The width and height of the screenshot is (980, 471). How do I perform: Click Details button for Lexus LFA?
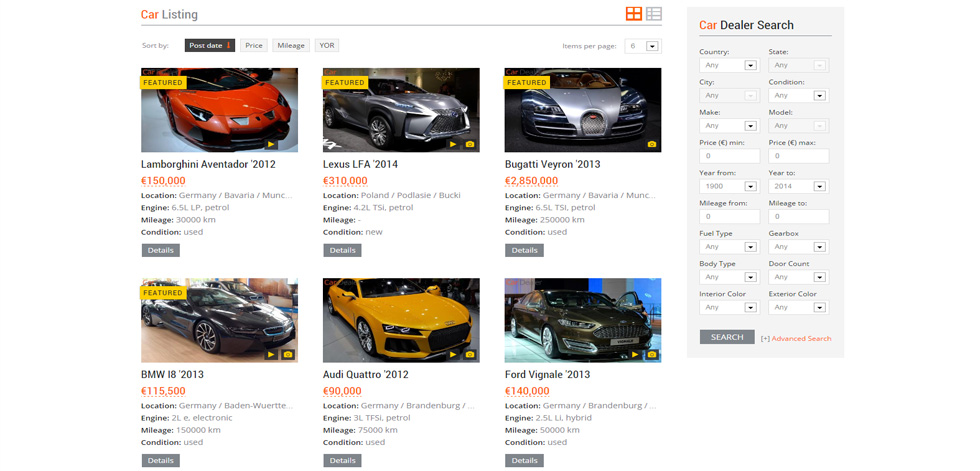[342, 250]
